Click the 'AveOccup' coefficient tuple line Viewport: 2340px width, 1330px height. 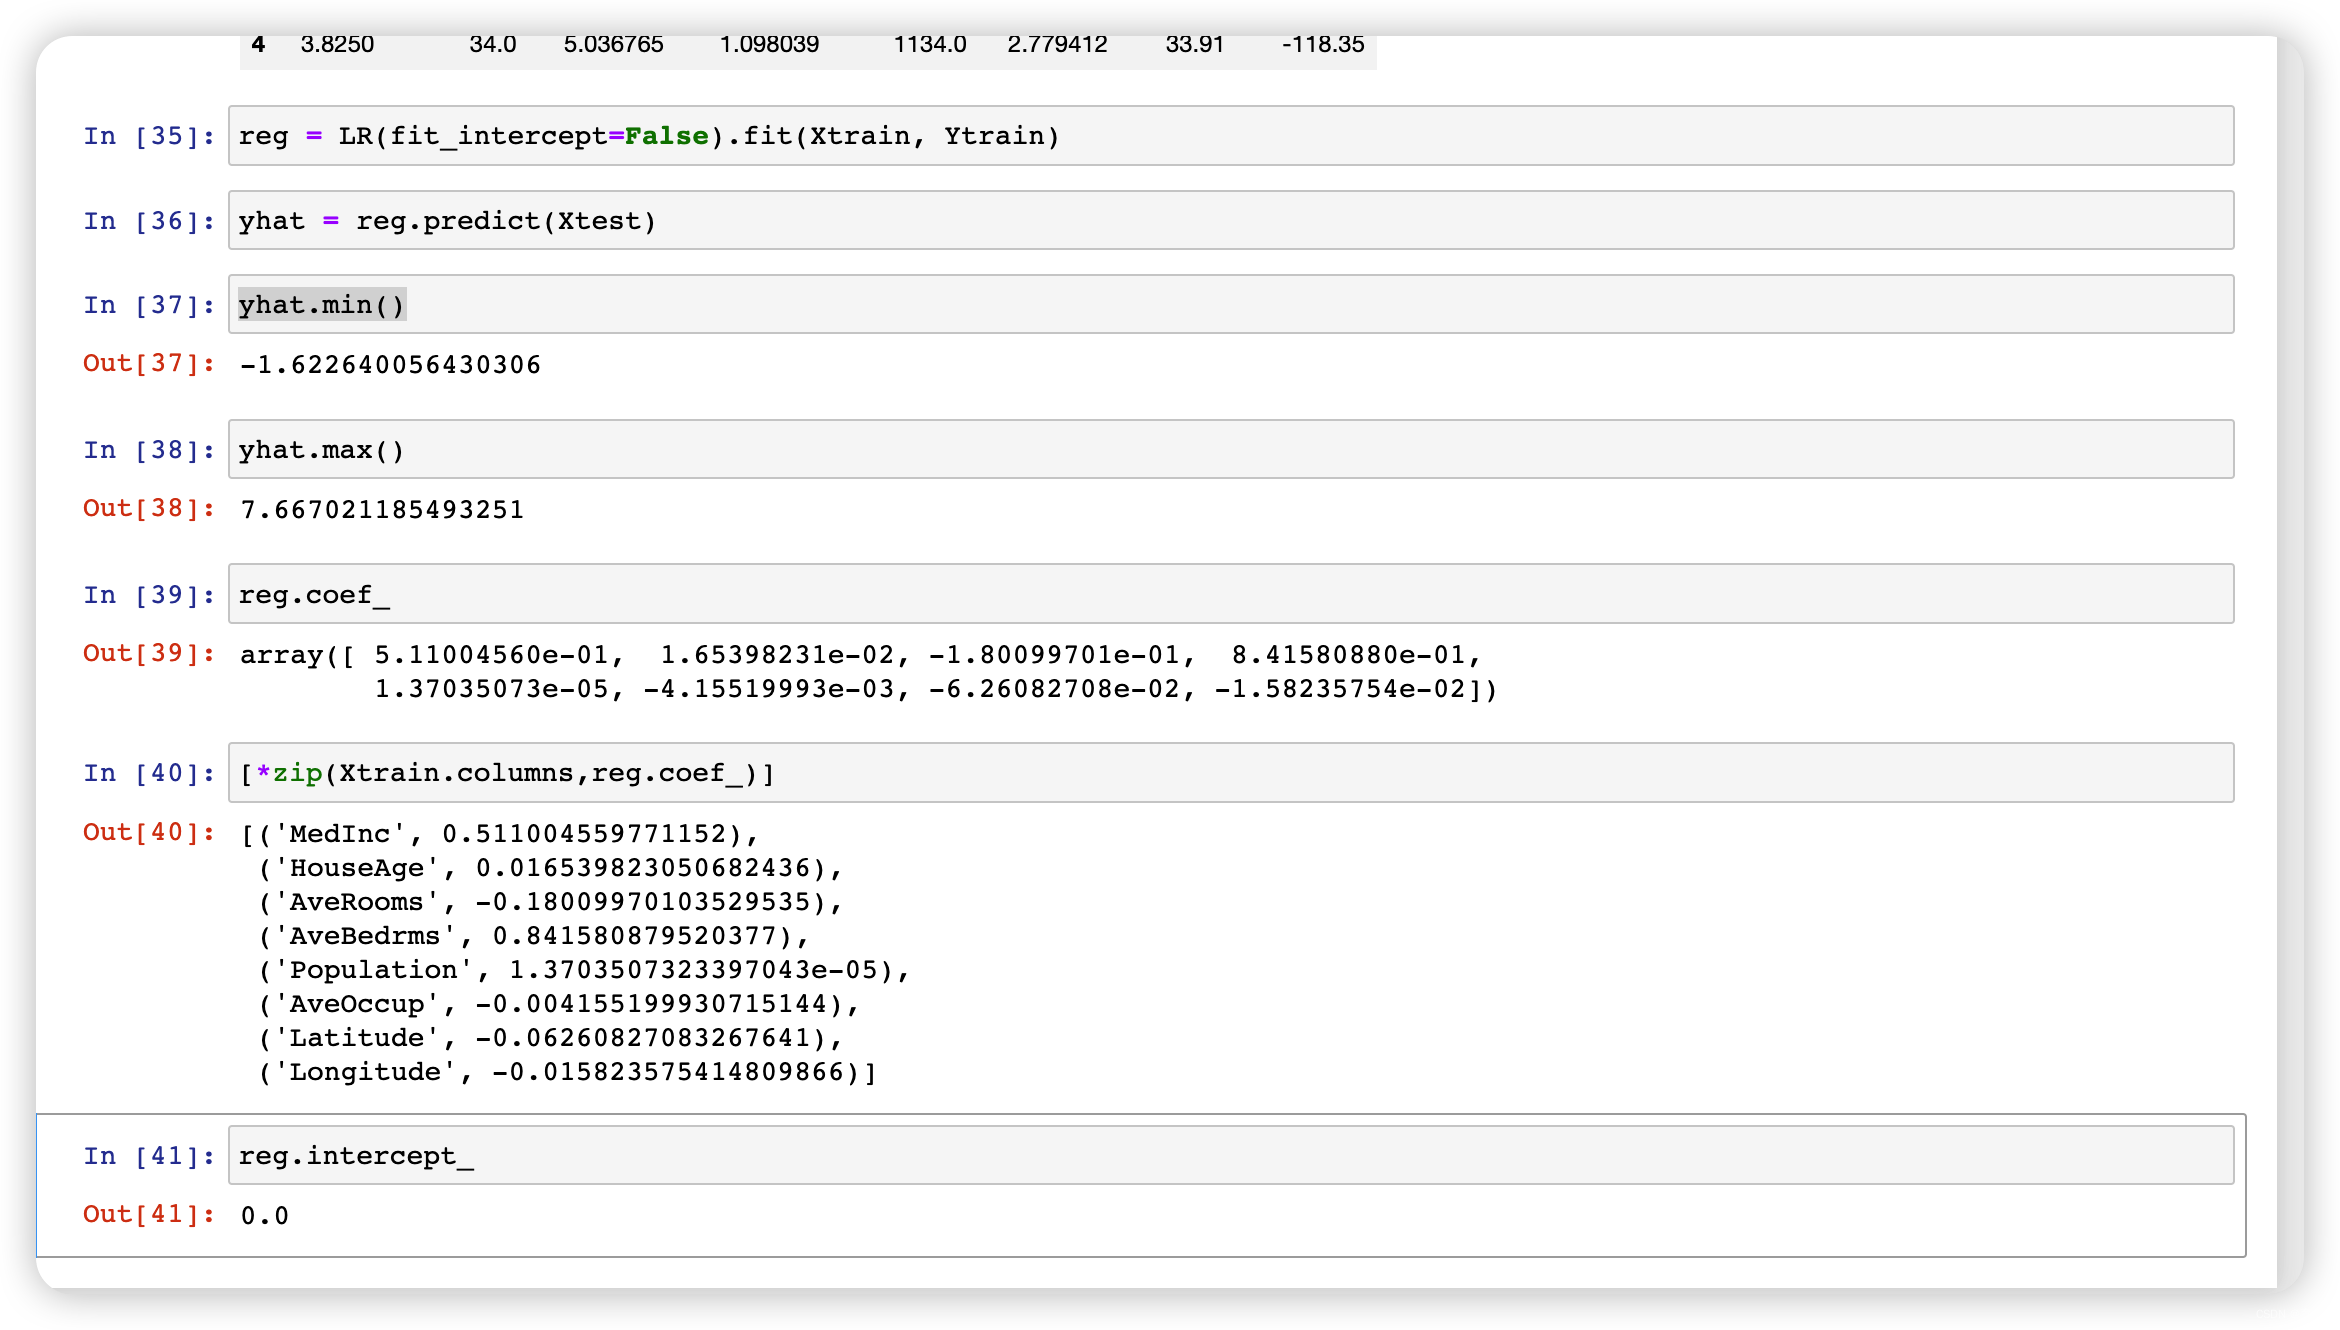pos(558,1004)
